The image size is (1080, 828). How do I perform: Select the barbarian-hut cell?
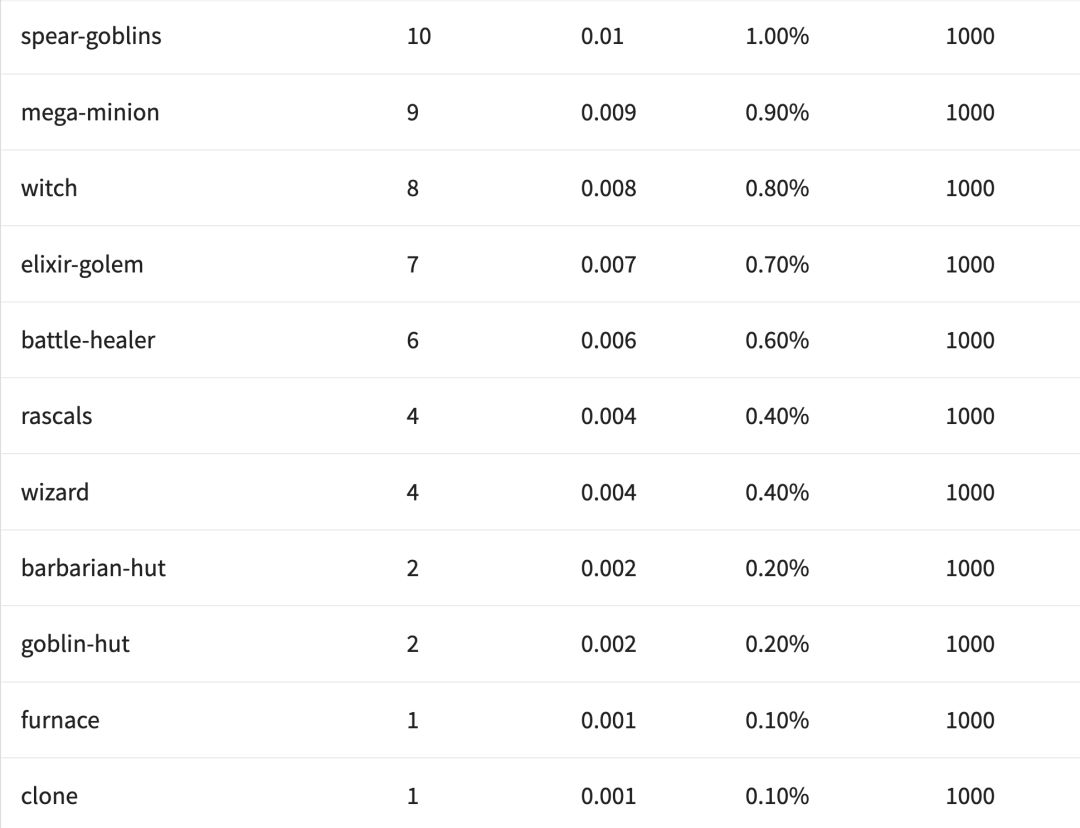coord(93,569)
